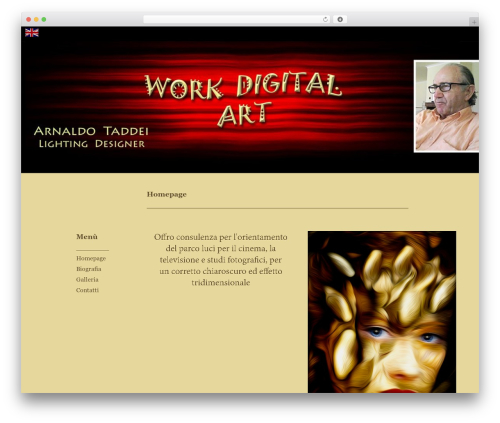
Task: Click the red close window dot
Action: click(29, 19)
